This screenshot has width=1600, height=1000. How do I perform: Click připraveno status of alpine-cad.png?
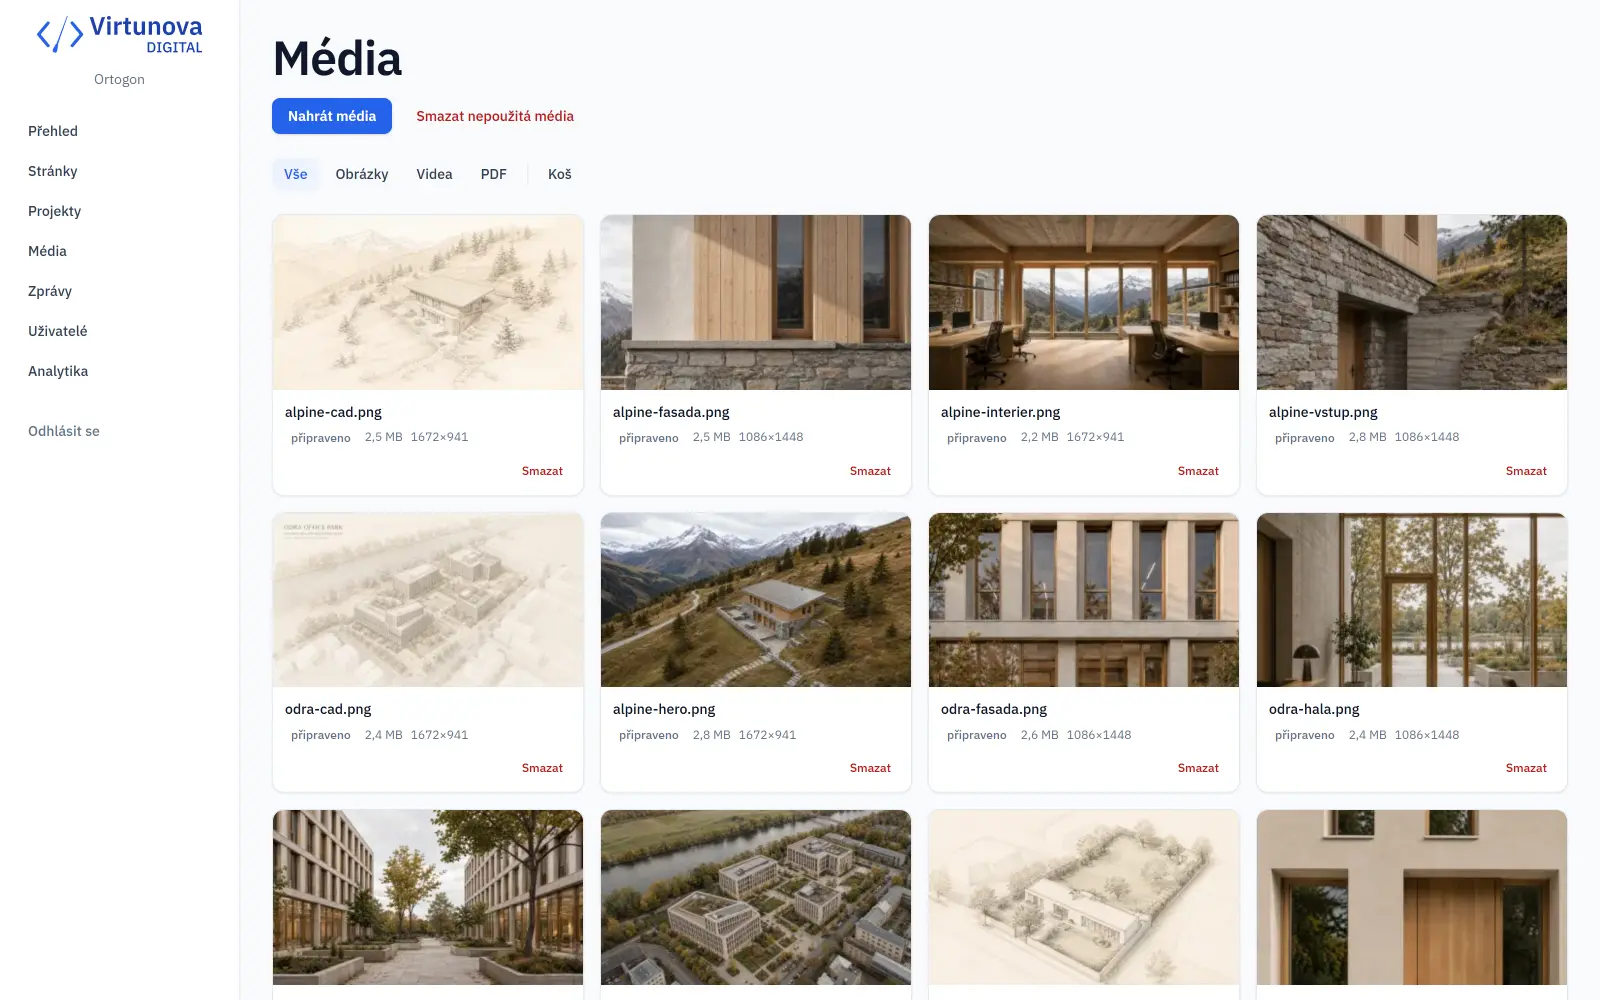[321, 438]
